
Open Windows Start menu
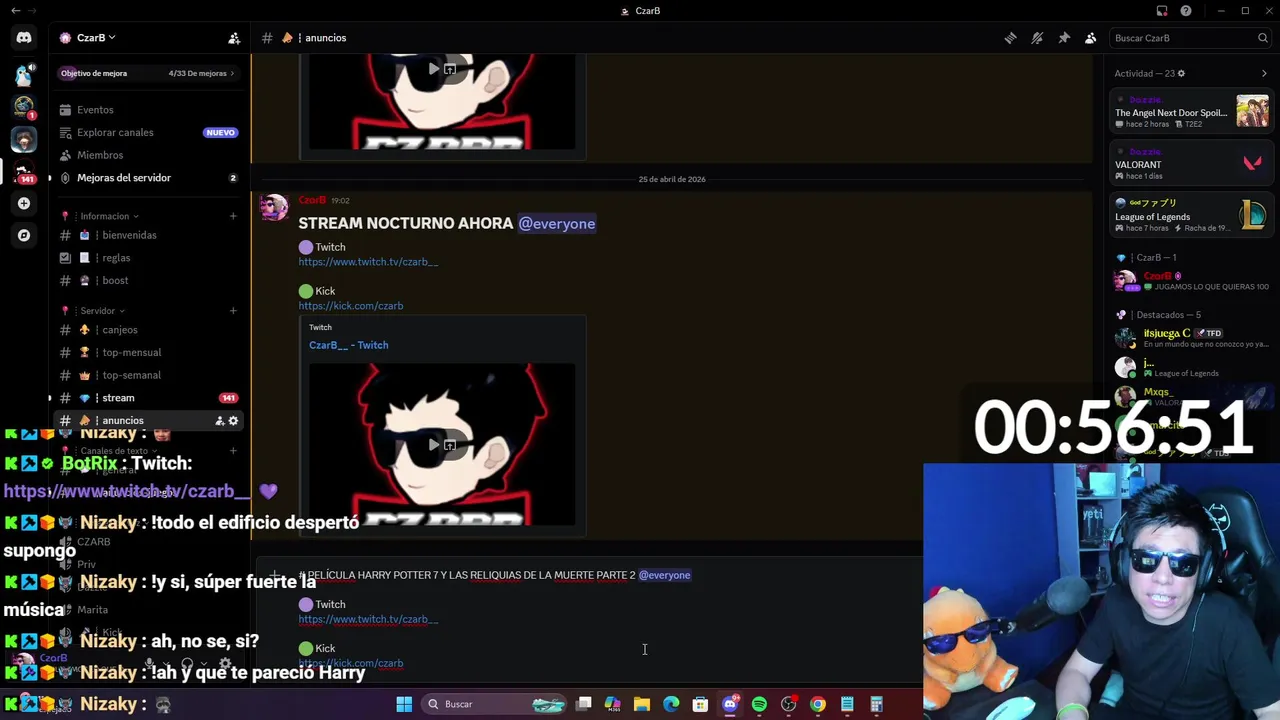point(404,704)
